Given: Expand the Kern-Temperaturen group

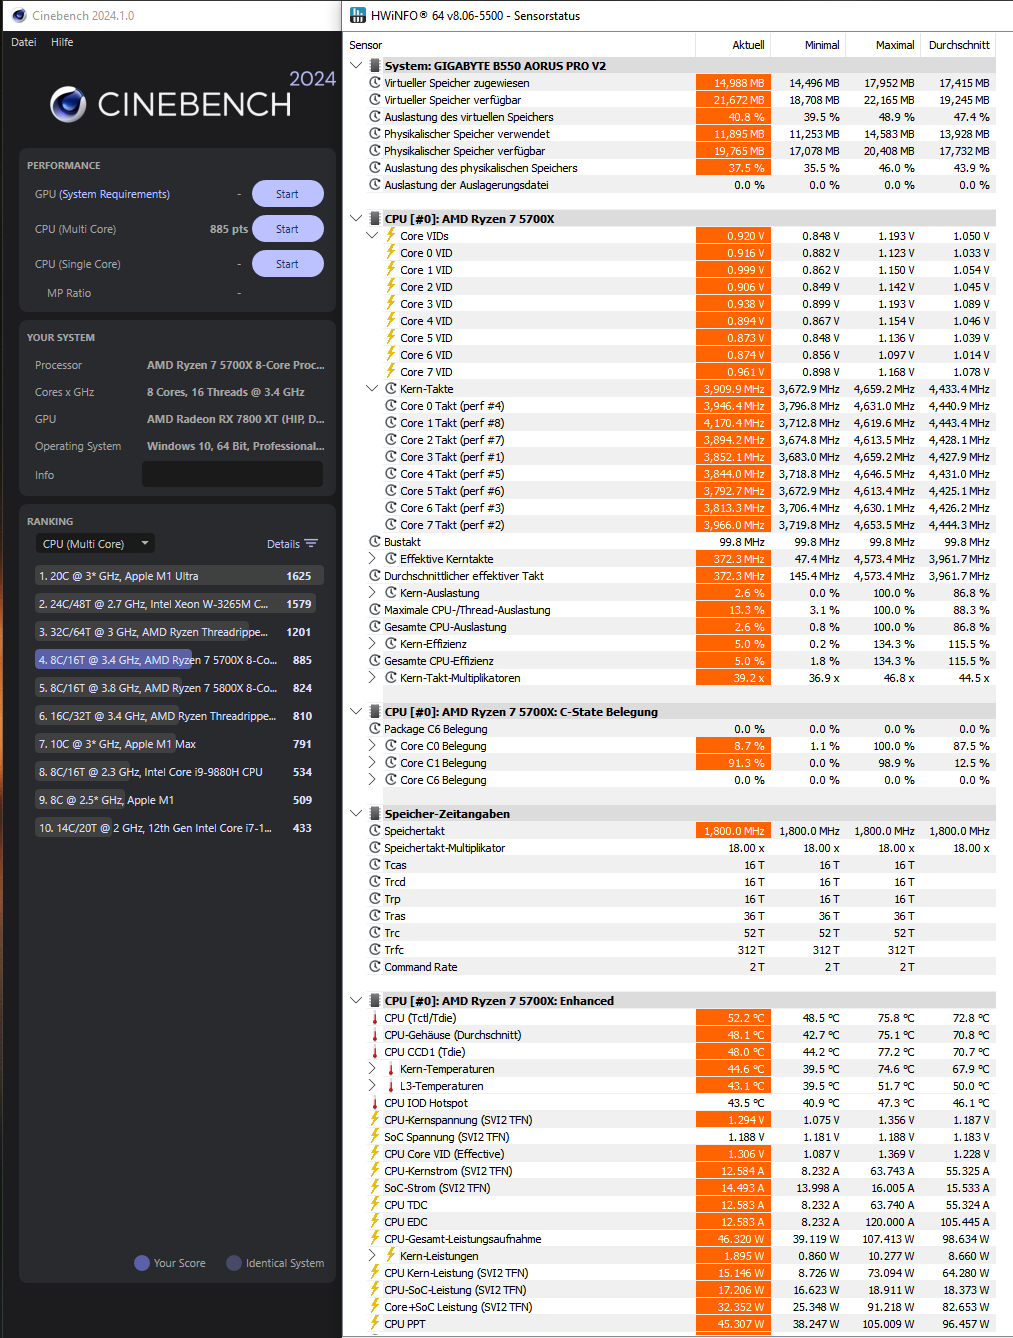Looking at the screenshot, I should click(x=372, y=1069).
